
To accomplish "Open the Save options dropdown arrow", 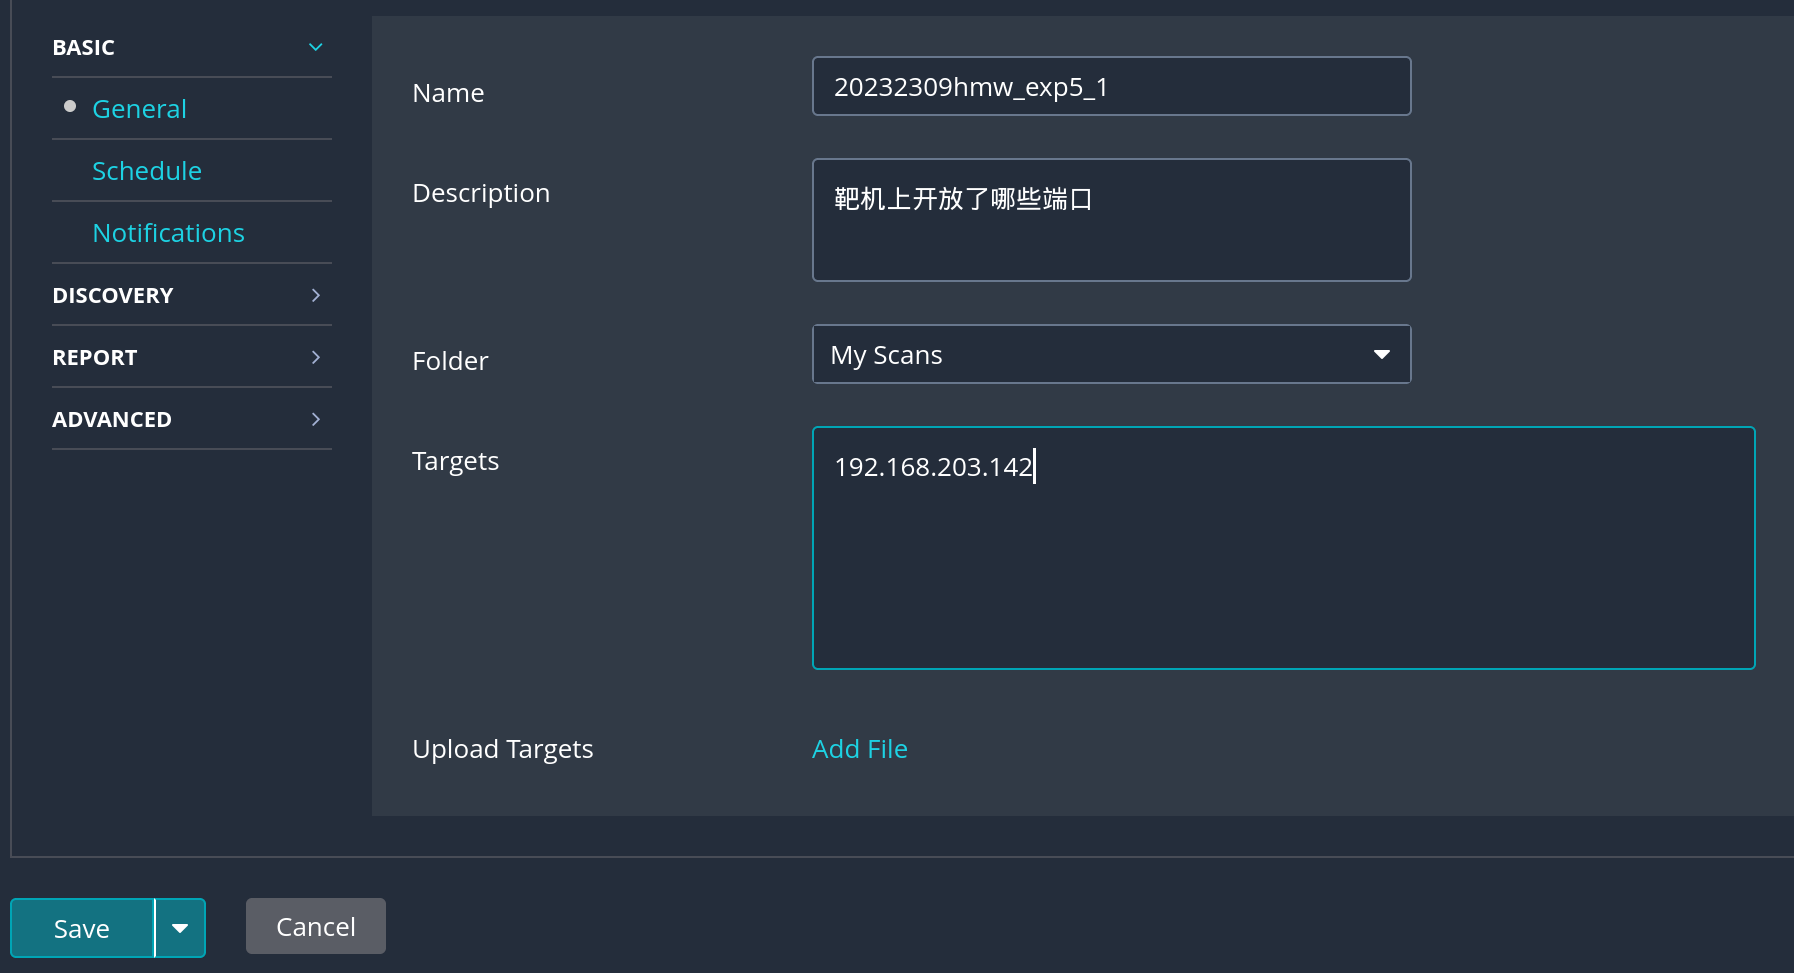I will [180, 928].
